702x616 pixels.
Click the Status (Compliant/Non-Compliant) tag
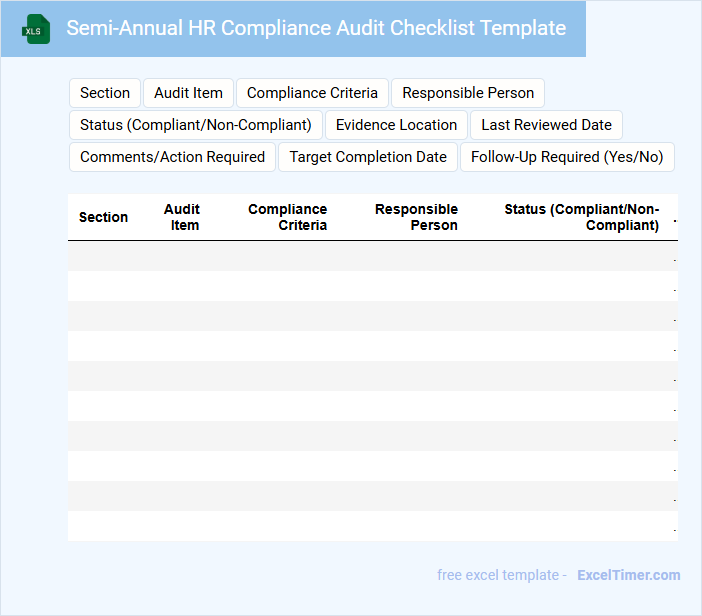click(196, 125)
